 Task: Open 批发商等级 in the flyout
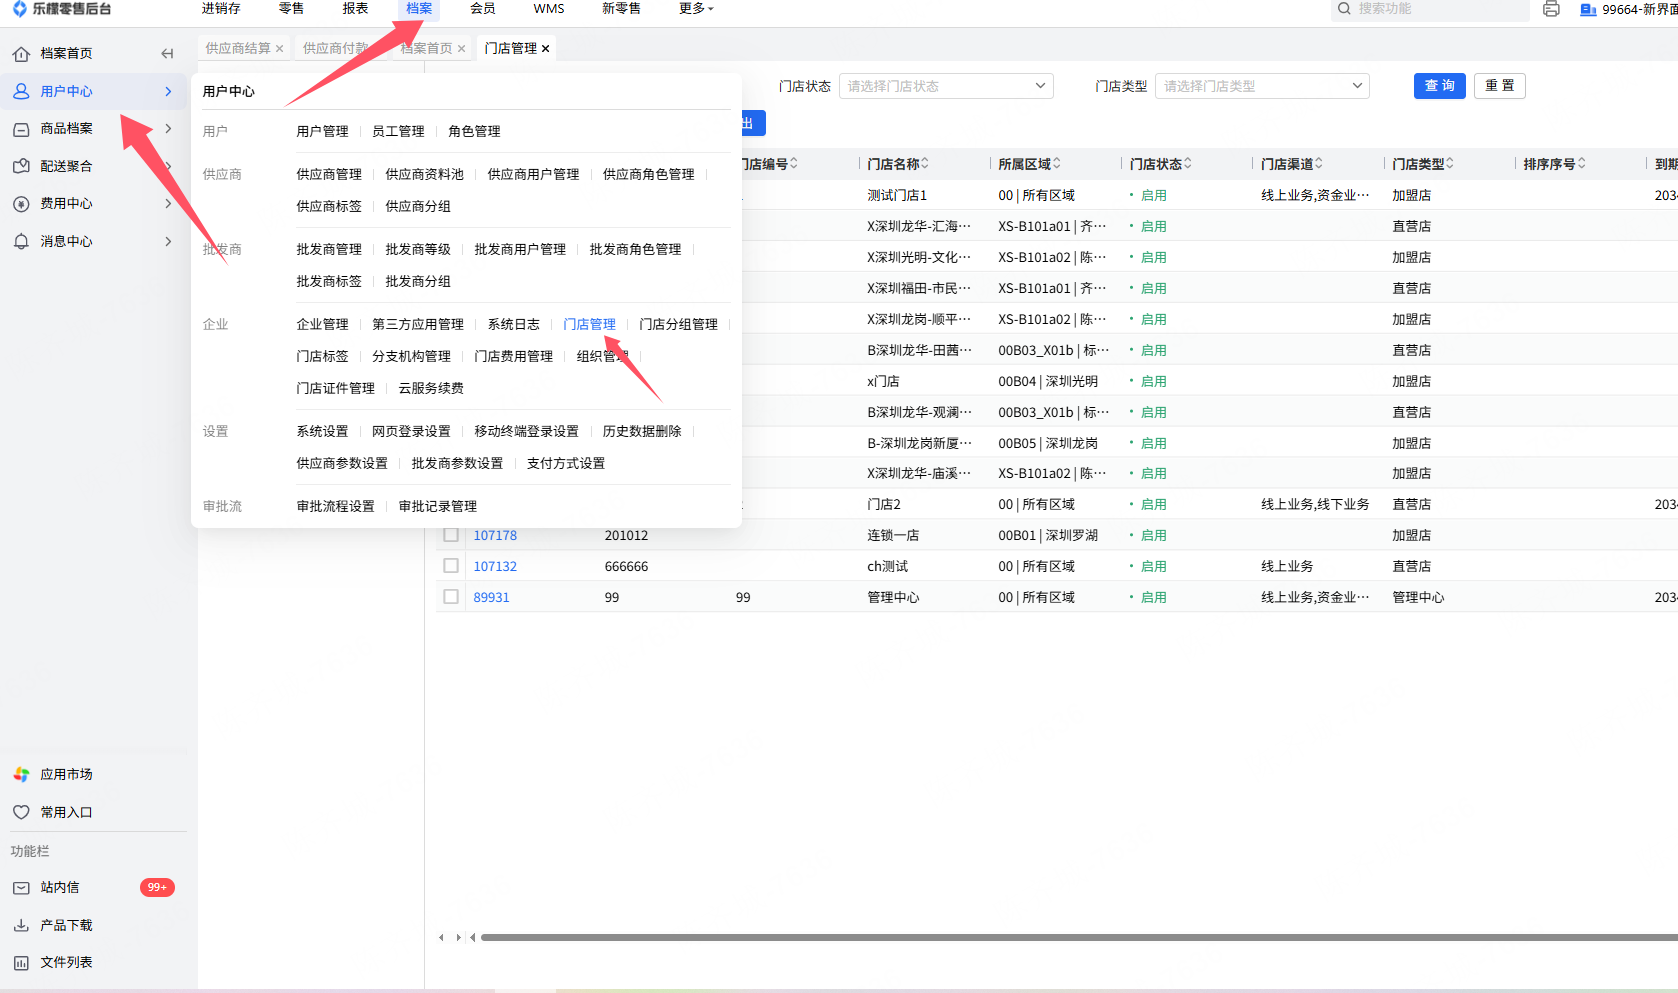coord(418,250)
